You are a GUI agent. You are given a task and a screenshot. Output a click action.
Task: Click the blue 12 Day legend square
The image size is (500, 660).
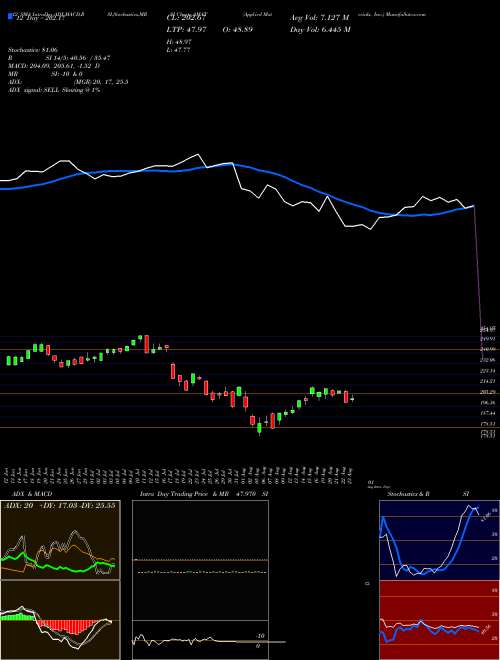[10, 17]
